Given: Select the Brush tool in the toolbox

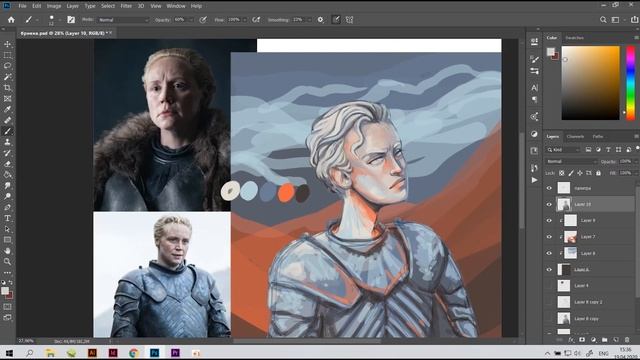Looking at the screenshot, I should click(x=7, y=131).
